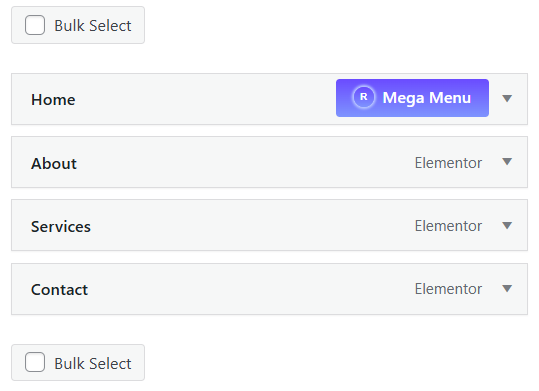Tick the bottom Bulk Select checkbox
The height and width of the screenshot is (391, 539).
35,362
